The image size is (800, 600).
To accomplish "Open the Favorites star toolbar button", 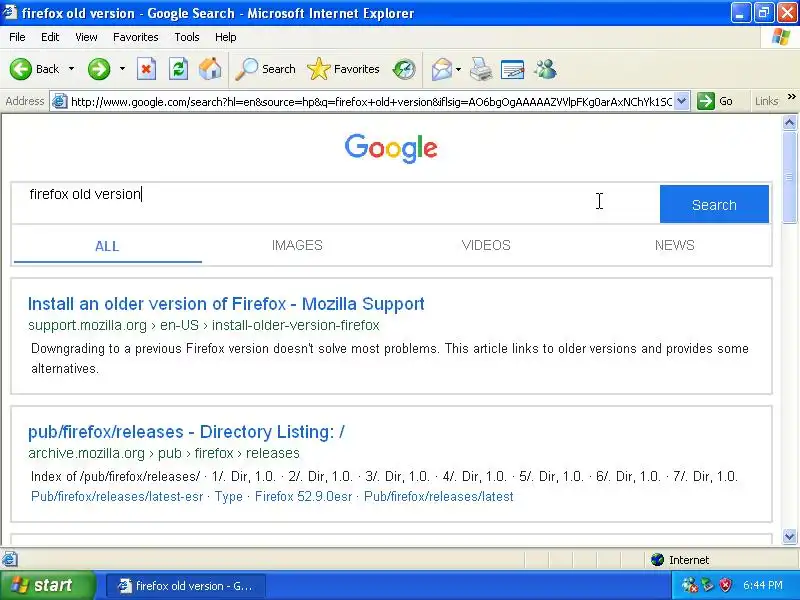I will [x=343, y=69].
